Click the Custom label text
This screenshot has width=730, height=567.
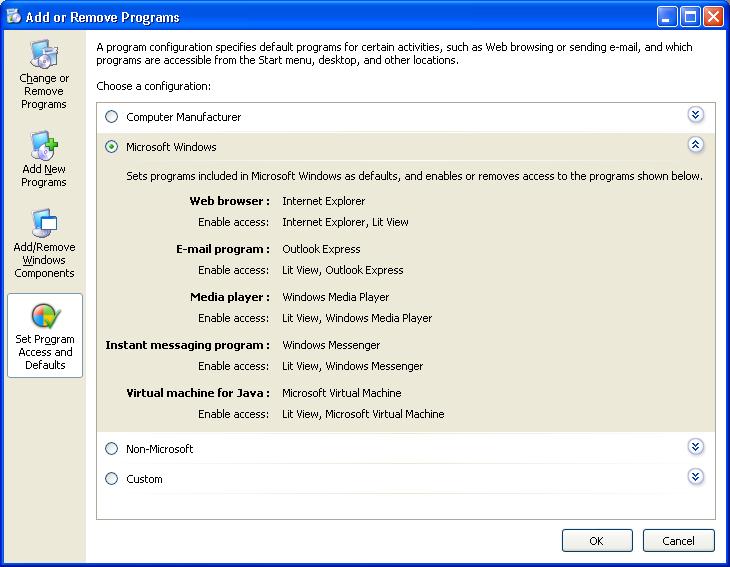pyautogui.click(x=144, y=479)
